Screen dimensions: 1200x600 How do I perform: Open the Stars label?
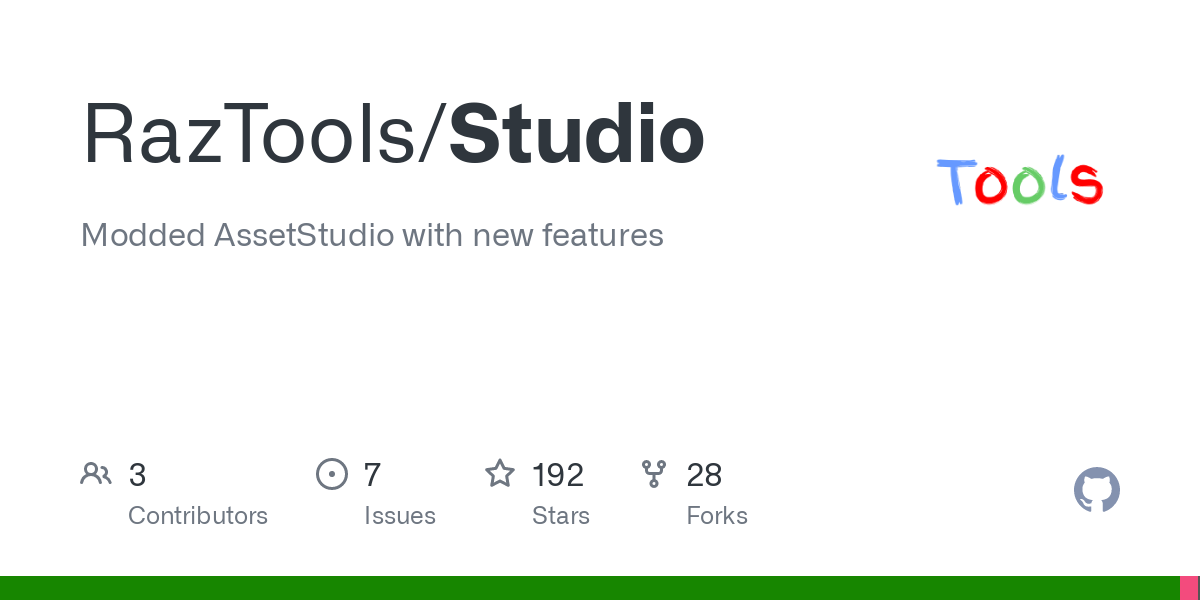point(561,516)
